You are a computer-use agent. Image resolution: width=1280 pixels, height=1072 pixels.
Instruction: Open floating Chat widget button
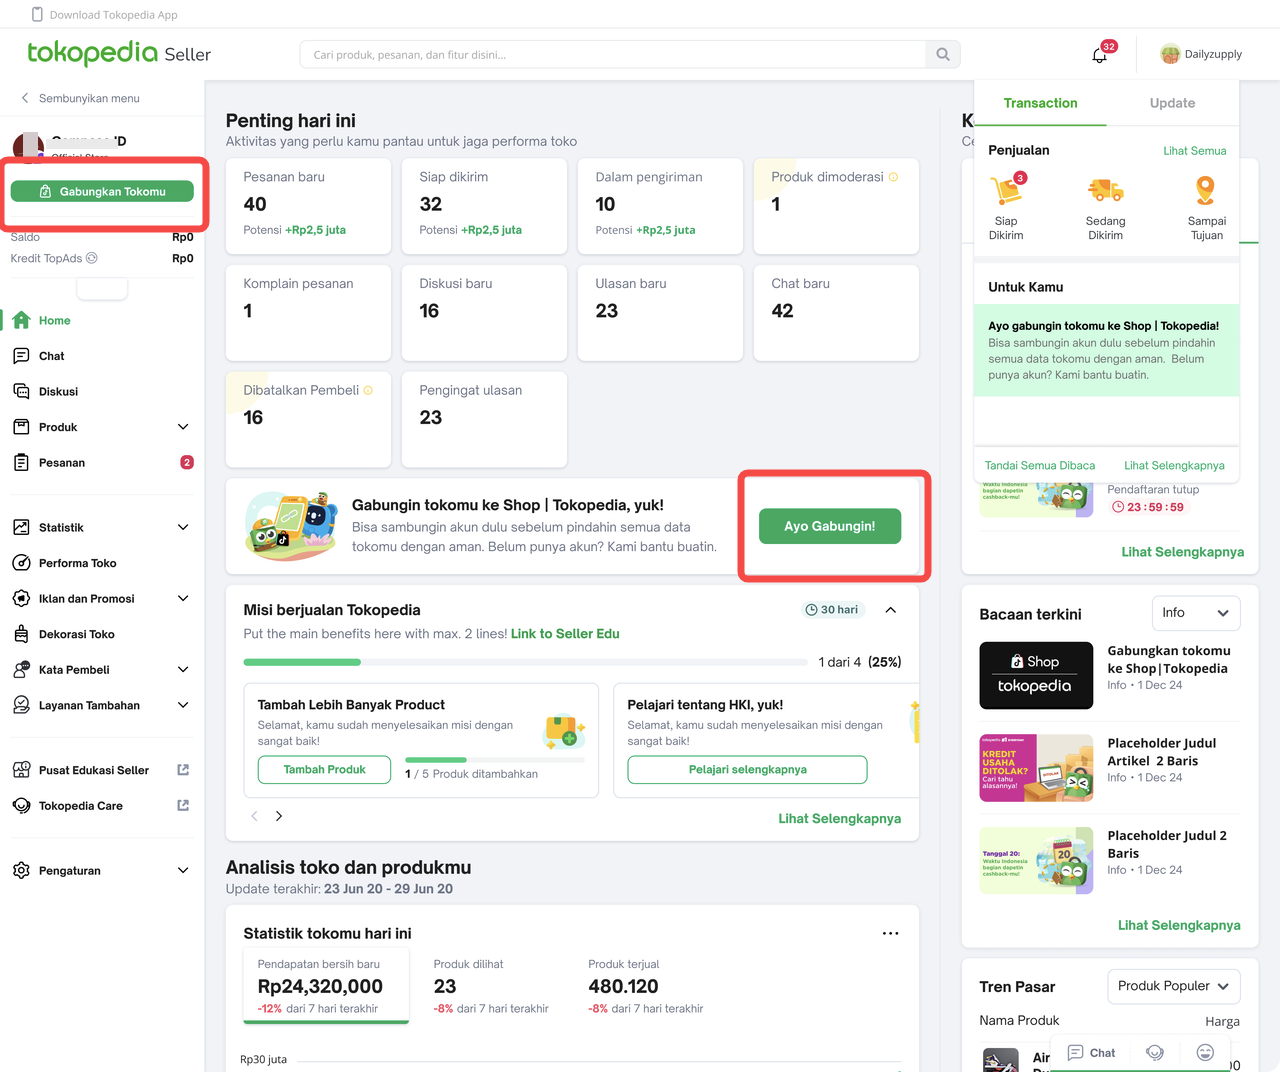1091,1053
